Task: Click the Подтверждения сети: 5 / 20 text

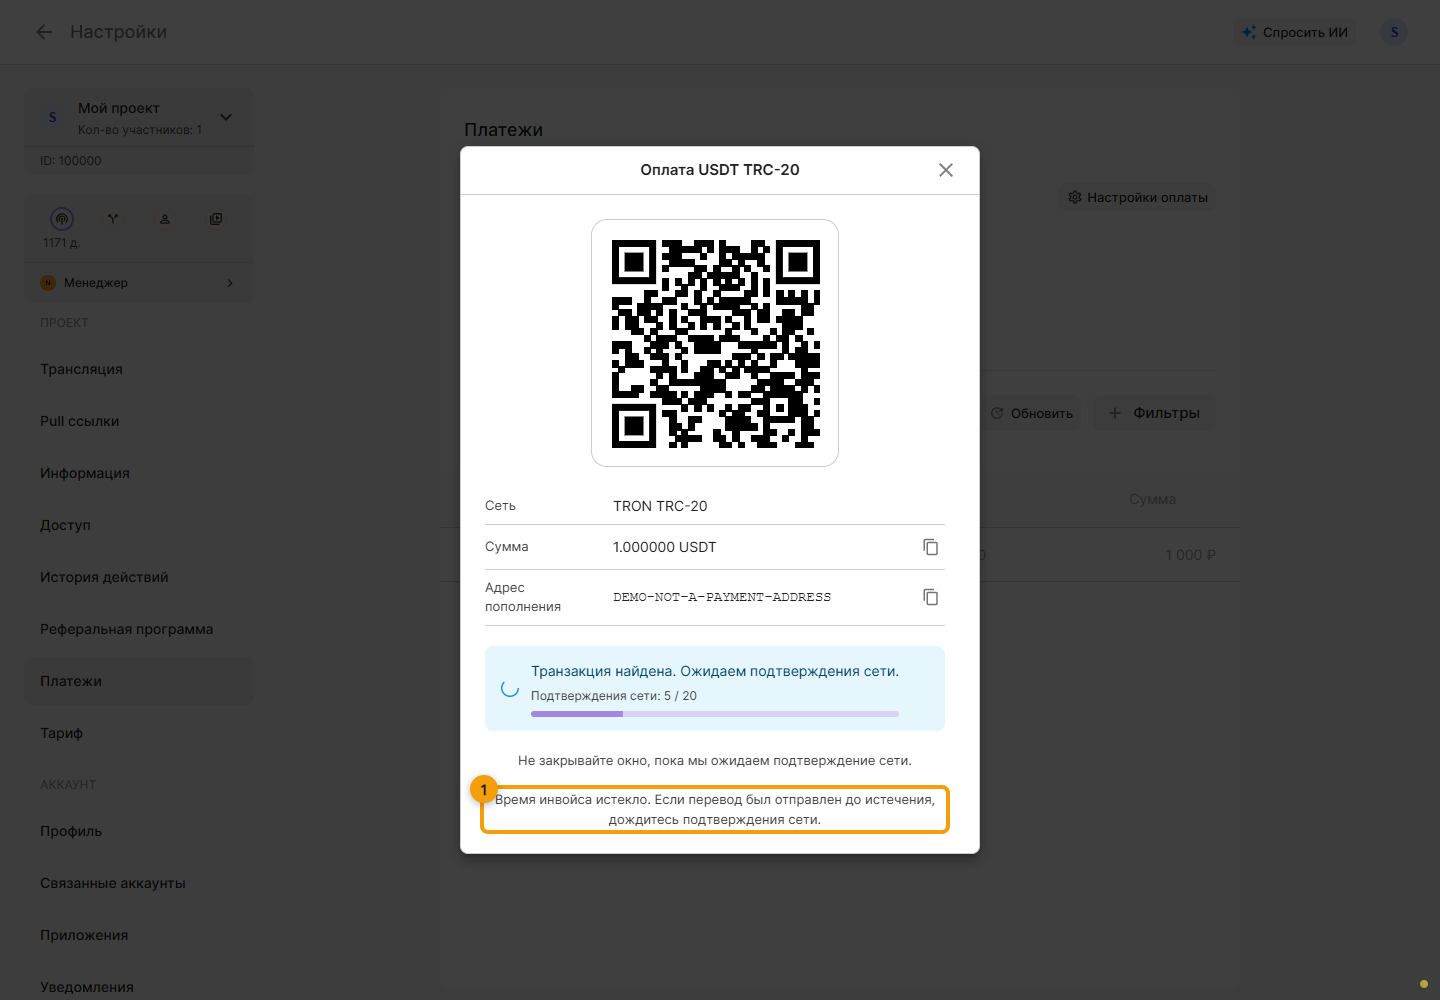Action: [x=614, y=696]
